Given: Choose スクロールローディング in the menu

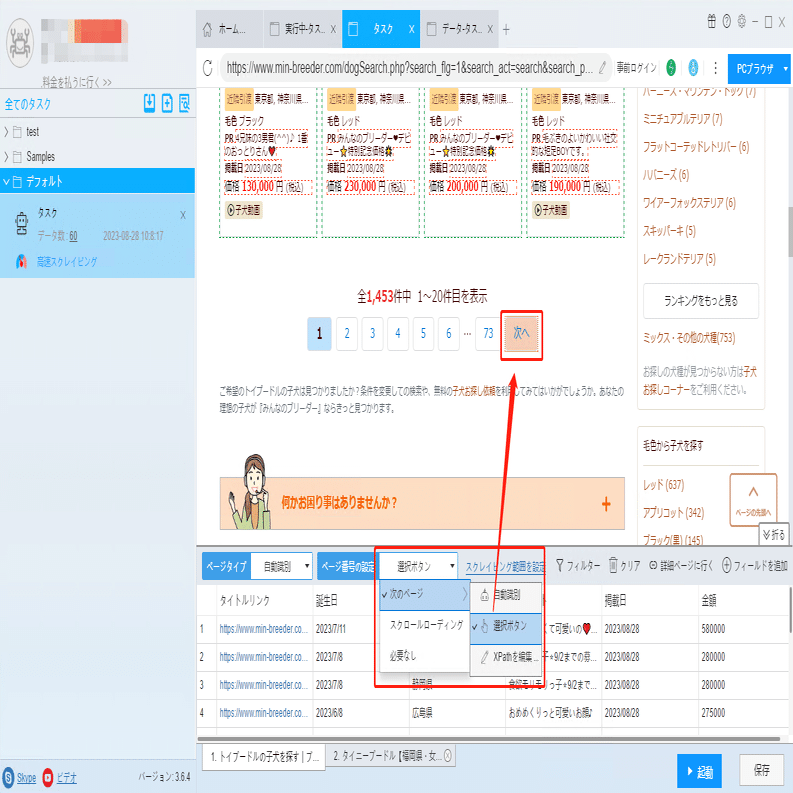Looking at the screenshot, I should click(424, 625).
